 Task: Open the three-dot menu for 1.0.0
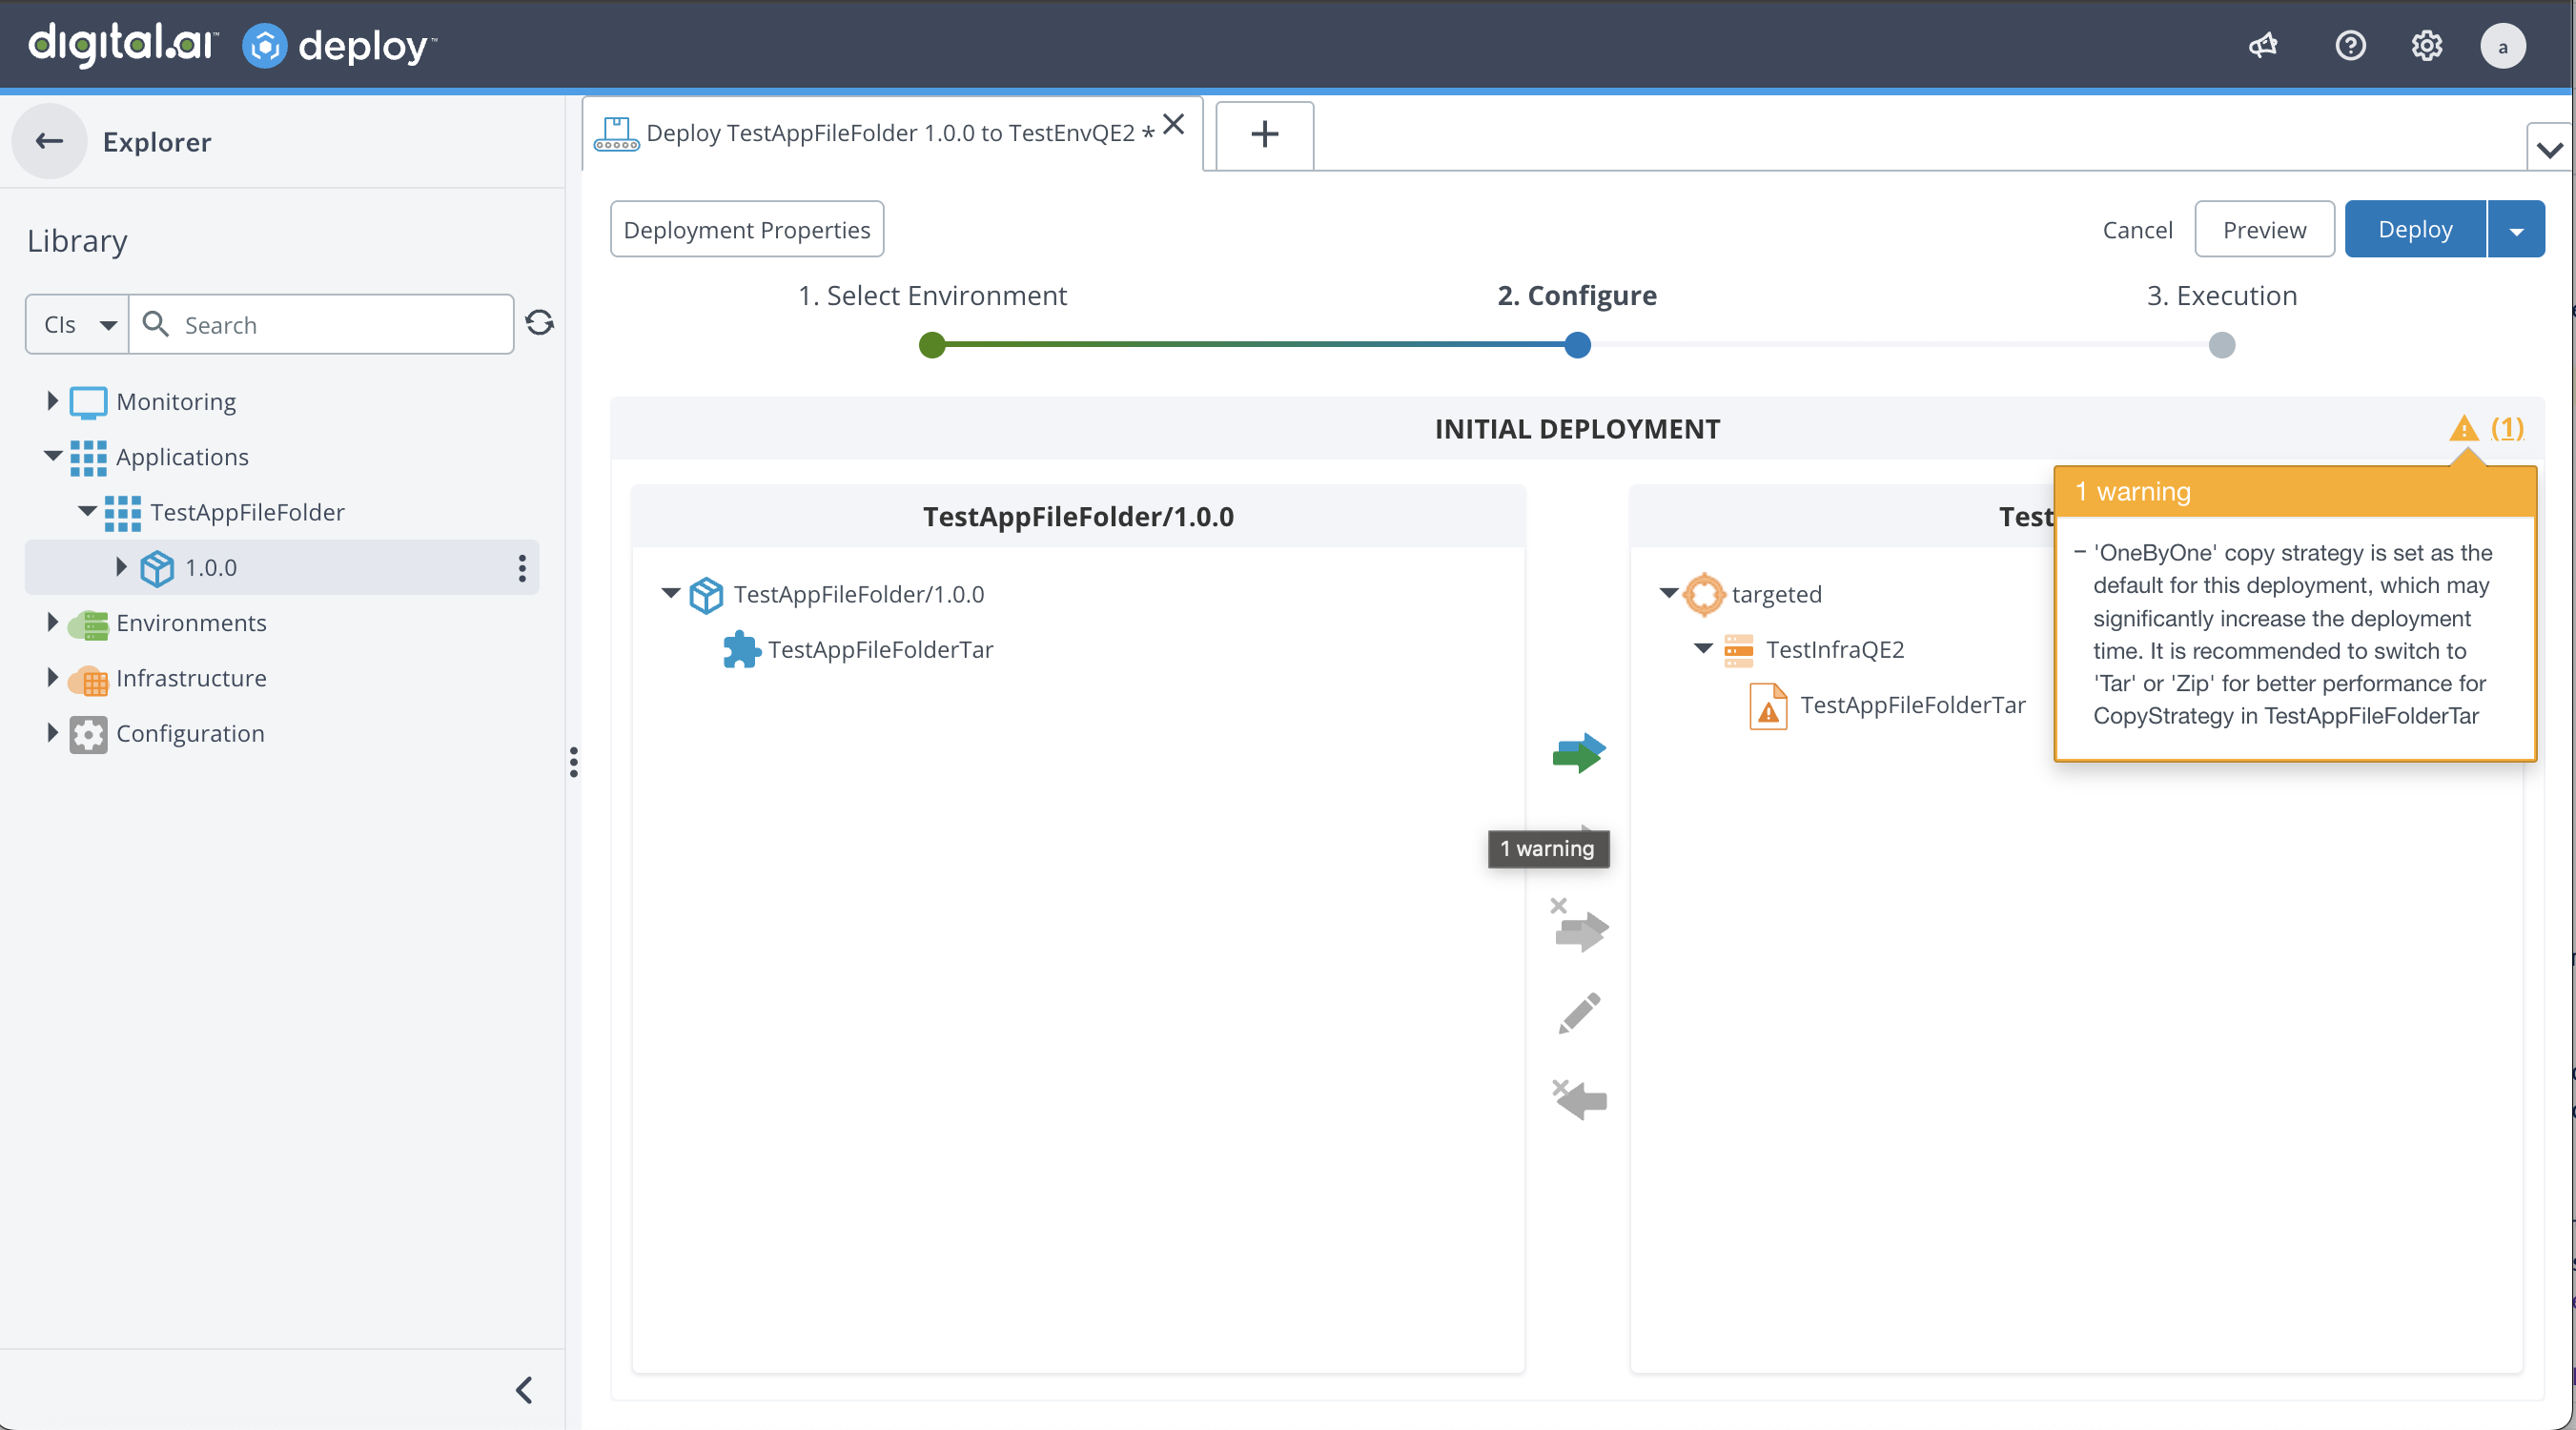point(521,568)
